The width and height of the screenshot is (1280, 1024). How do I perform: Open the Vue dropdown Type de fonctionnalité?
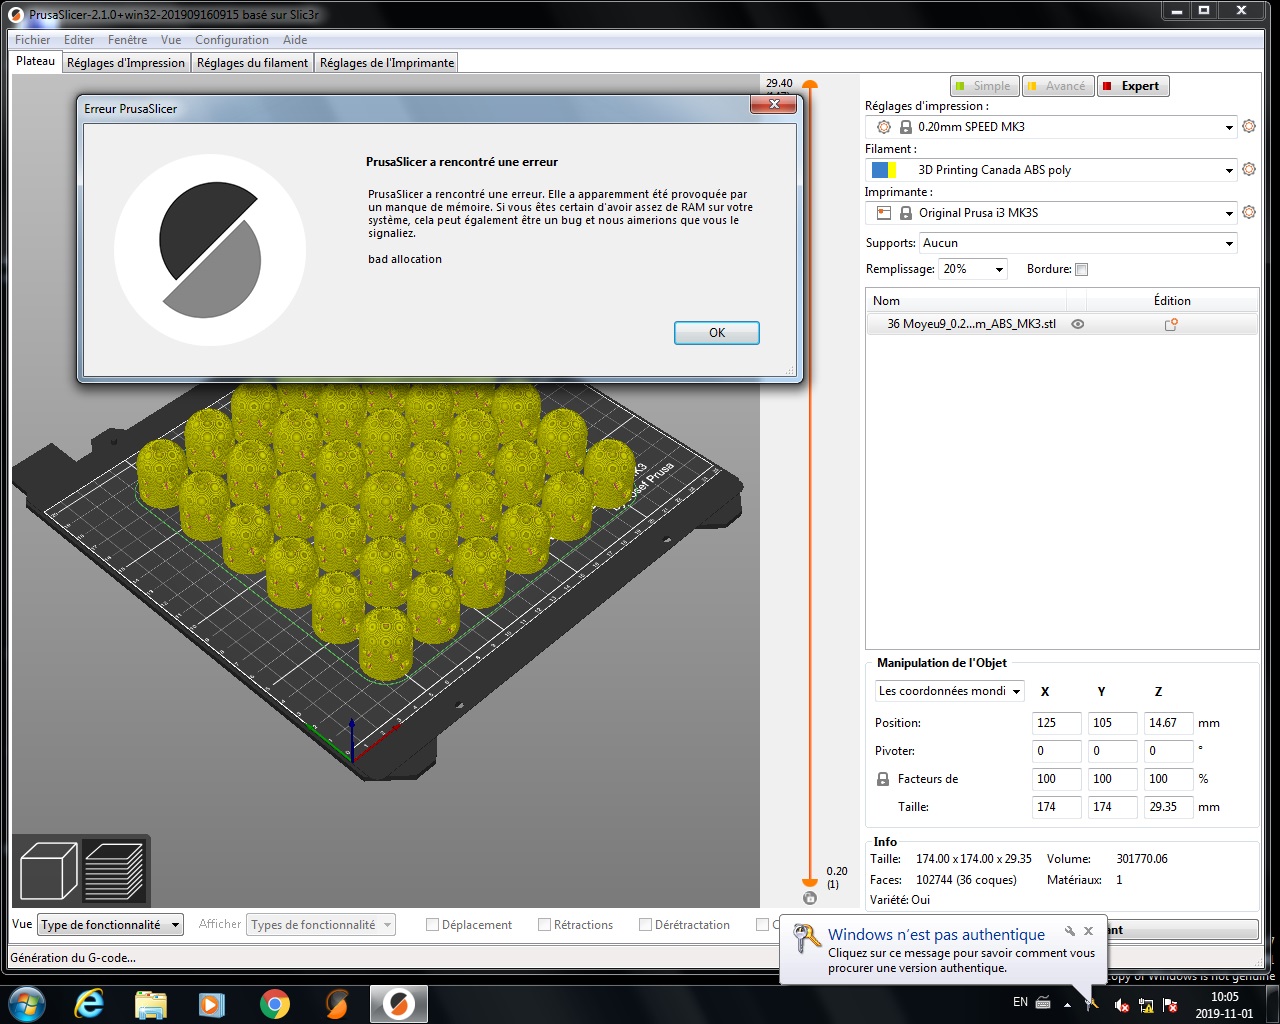(x=110, y=925)
